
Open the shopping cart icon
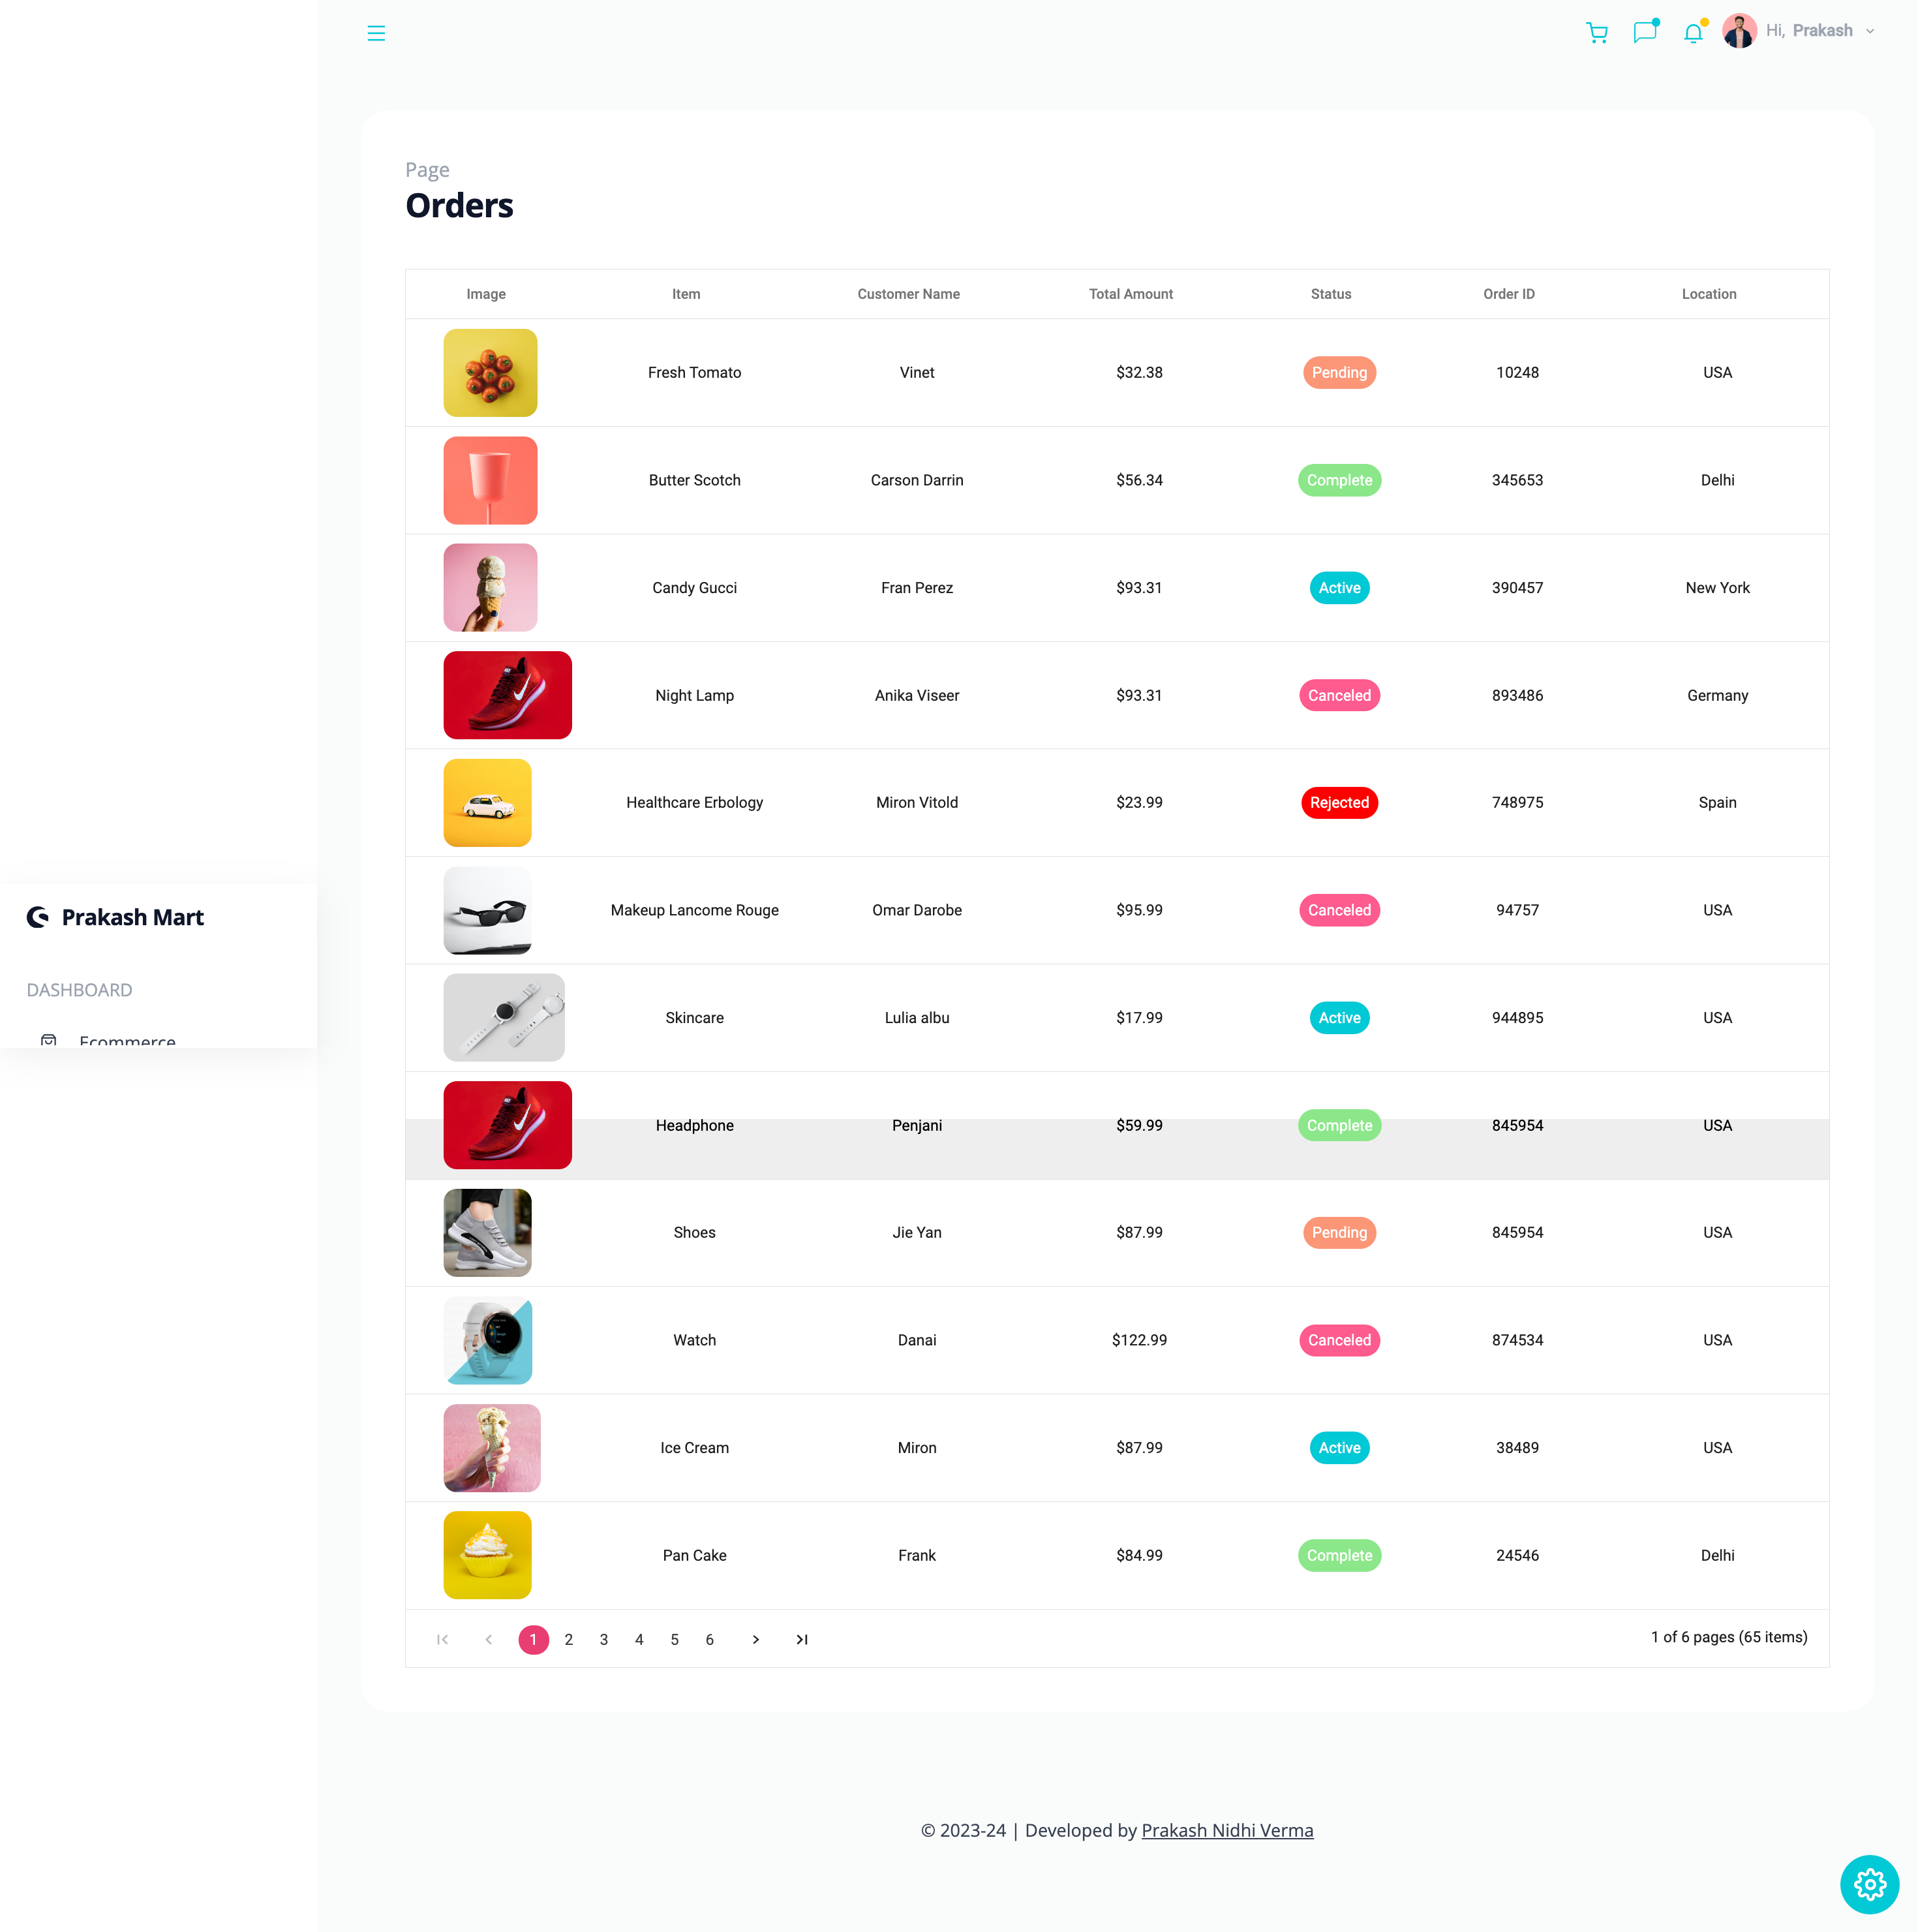pyautogui.click(x=1597, y=33)
